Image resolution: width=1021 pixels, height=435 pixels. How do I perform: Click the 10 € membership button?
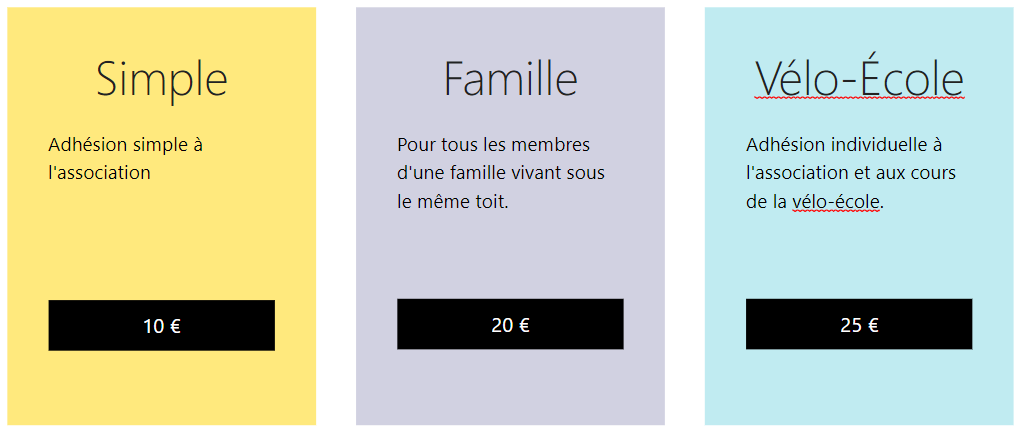click(x=161, y=325)
